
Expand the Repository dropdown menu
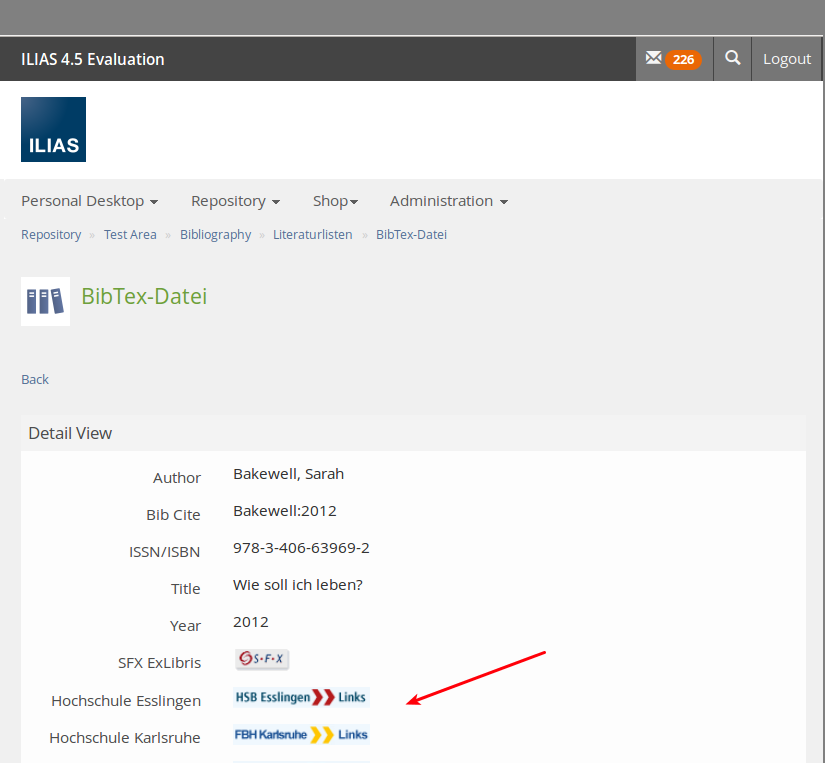tap(235, 201)
